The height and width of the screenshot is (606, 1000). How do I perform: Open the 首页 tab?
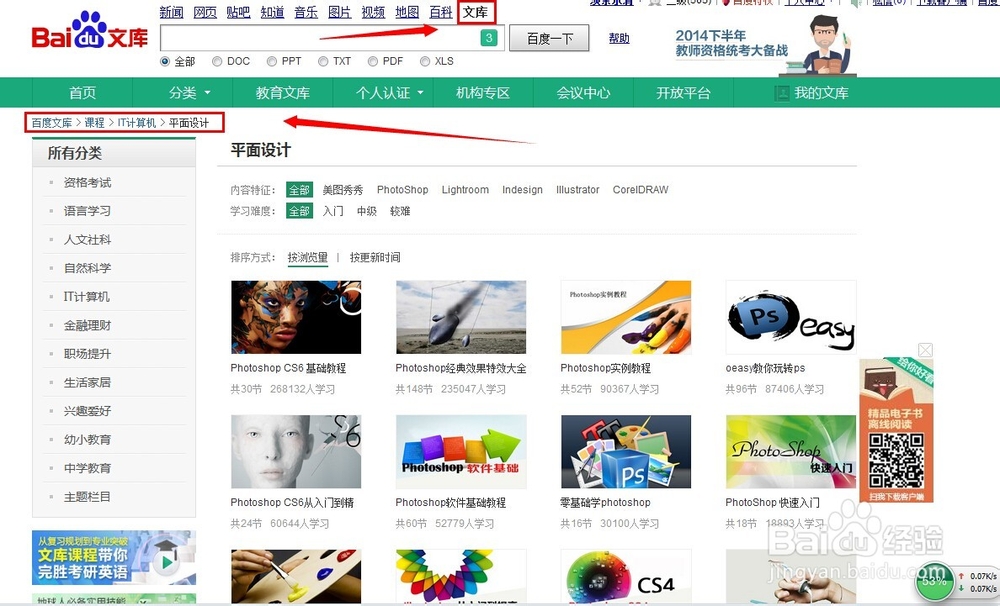click(x=82, y=93)
